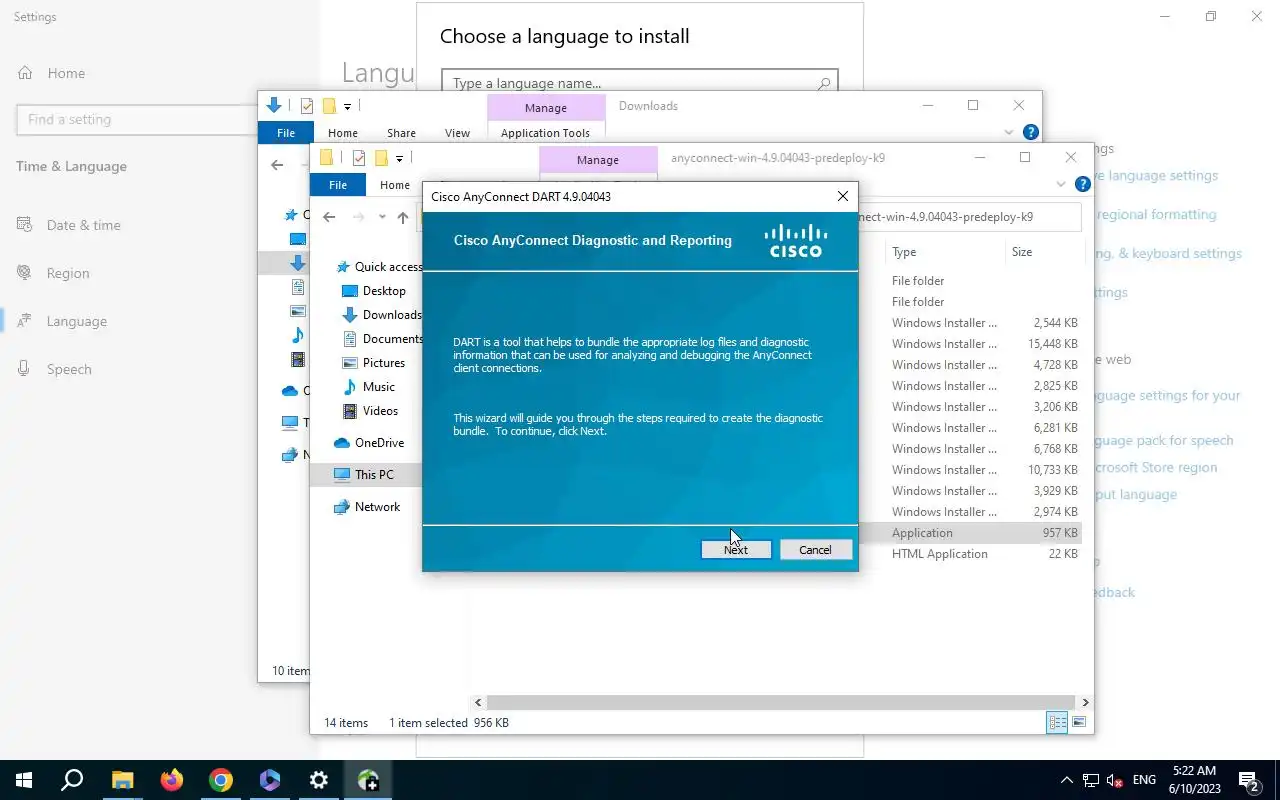Select Application Tools tab in Downloads window
1280x800 pixels.
(x=546, y=133)
